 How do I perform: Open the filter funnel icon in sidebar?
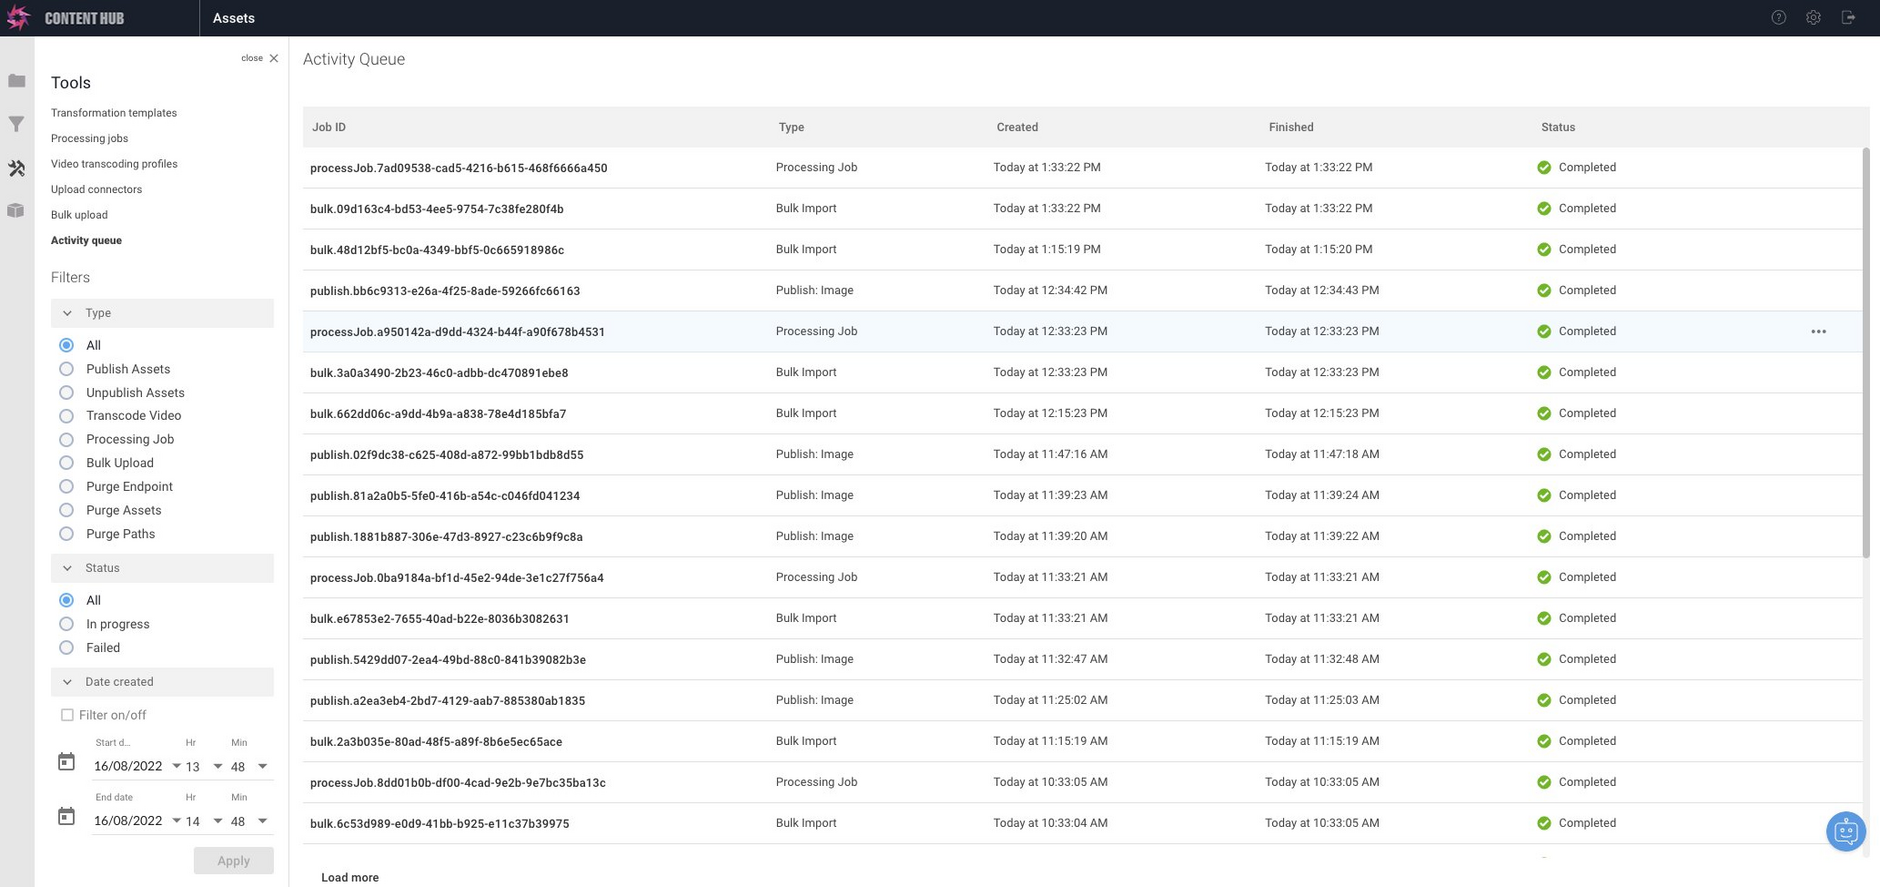tap(17, 124)
